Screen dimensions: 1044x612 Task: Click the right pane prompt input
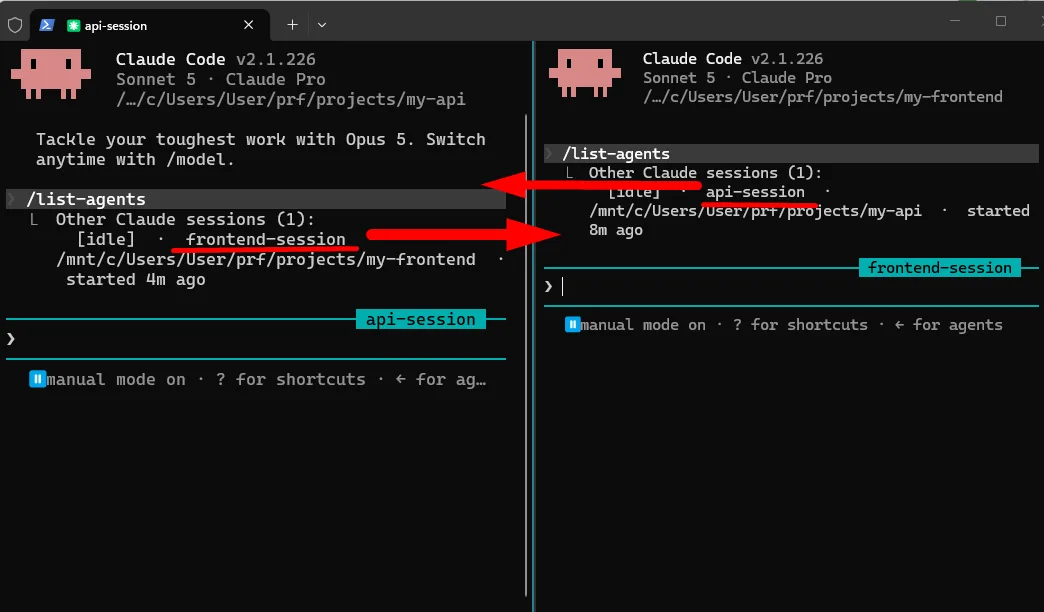pos(791,287)
